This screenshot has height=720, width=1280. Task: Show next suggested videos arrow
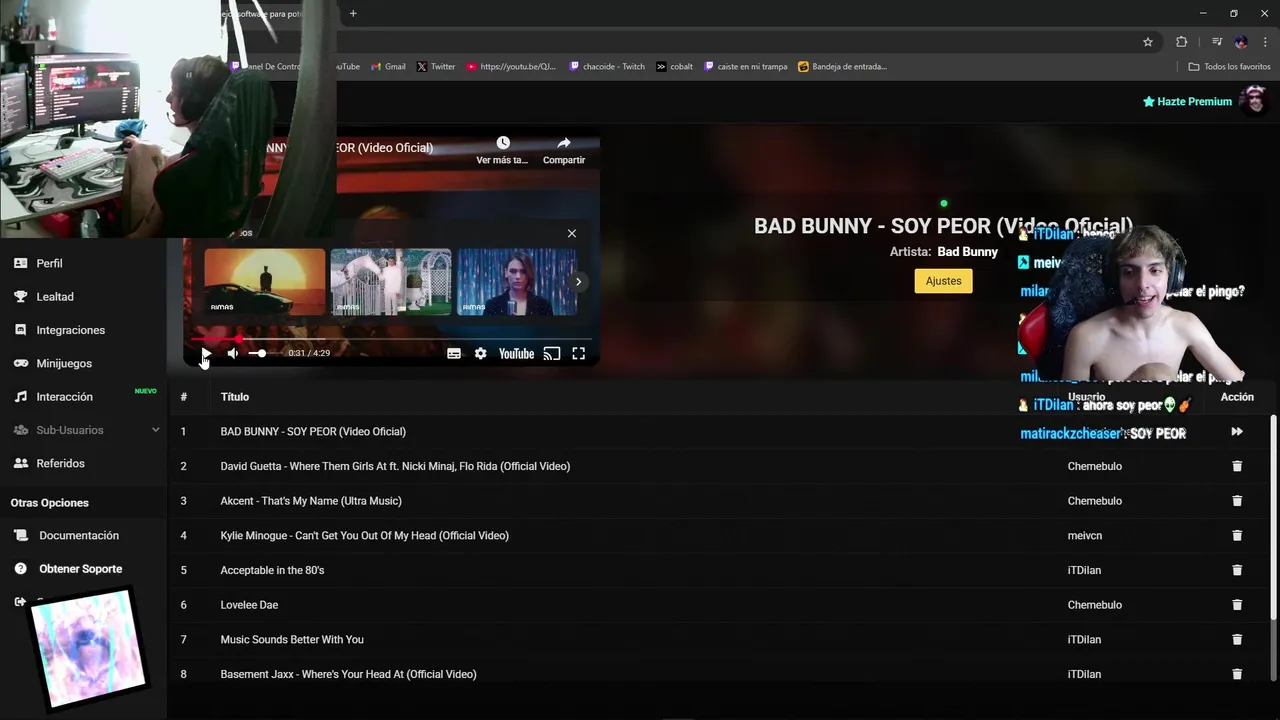point(578,282)
